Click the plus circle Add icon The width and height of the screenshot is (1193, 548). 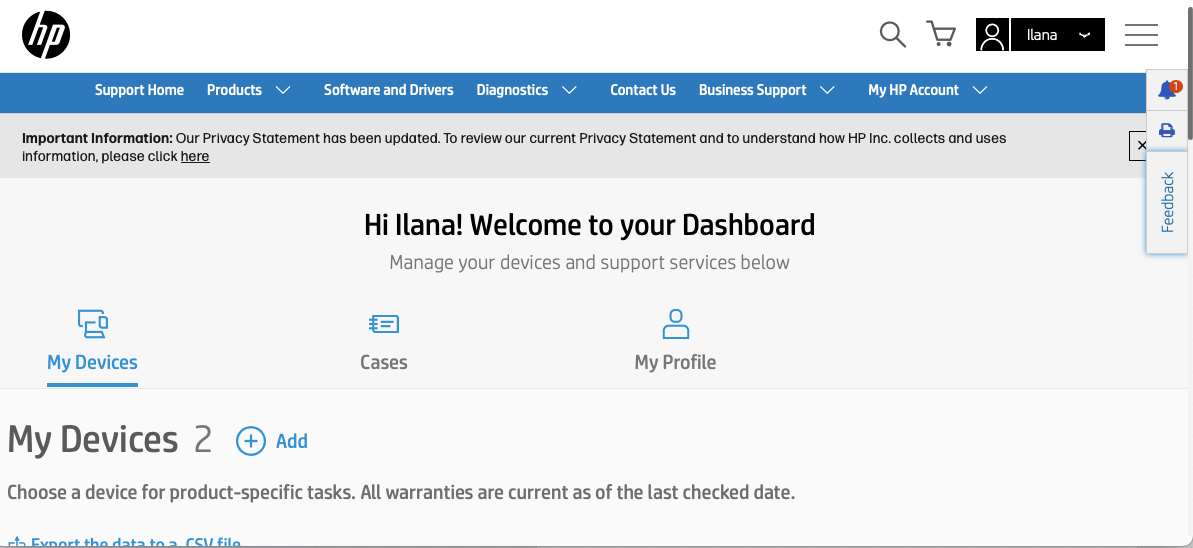(251, 441)
